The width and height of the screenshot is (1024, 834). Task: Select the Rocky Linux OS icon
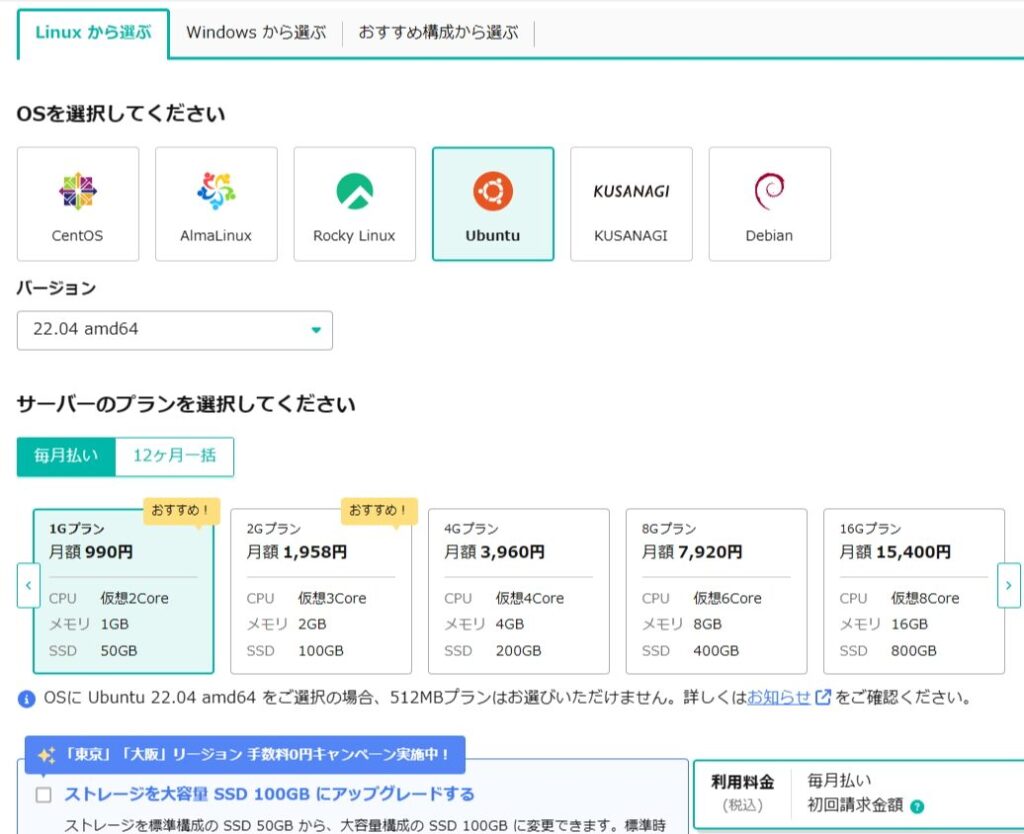click(354, 203)
